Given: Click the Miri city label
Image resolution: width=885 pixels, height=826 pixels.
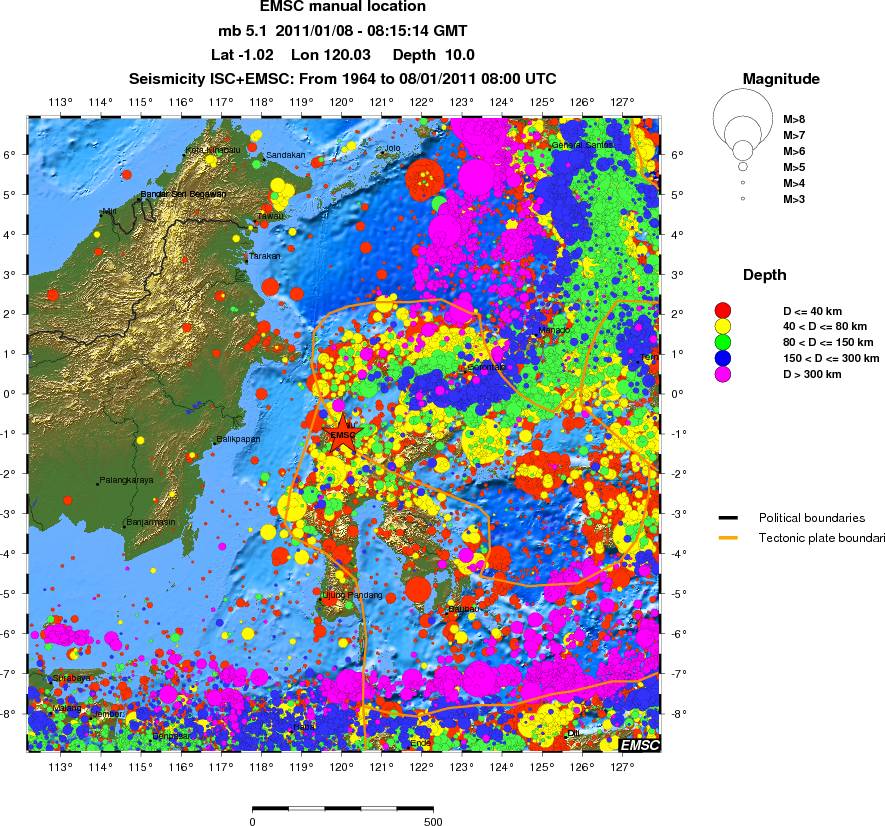Looking at the screenshot, I should pos(109,212).
